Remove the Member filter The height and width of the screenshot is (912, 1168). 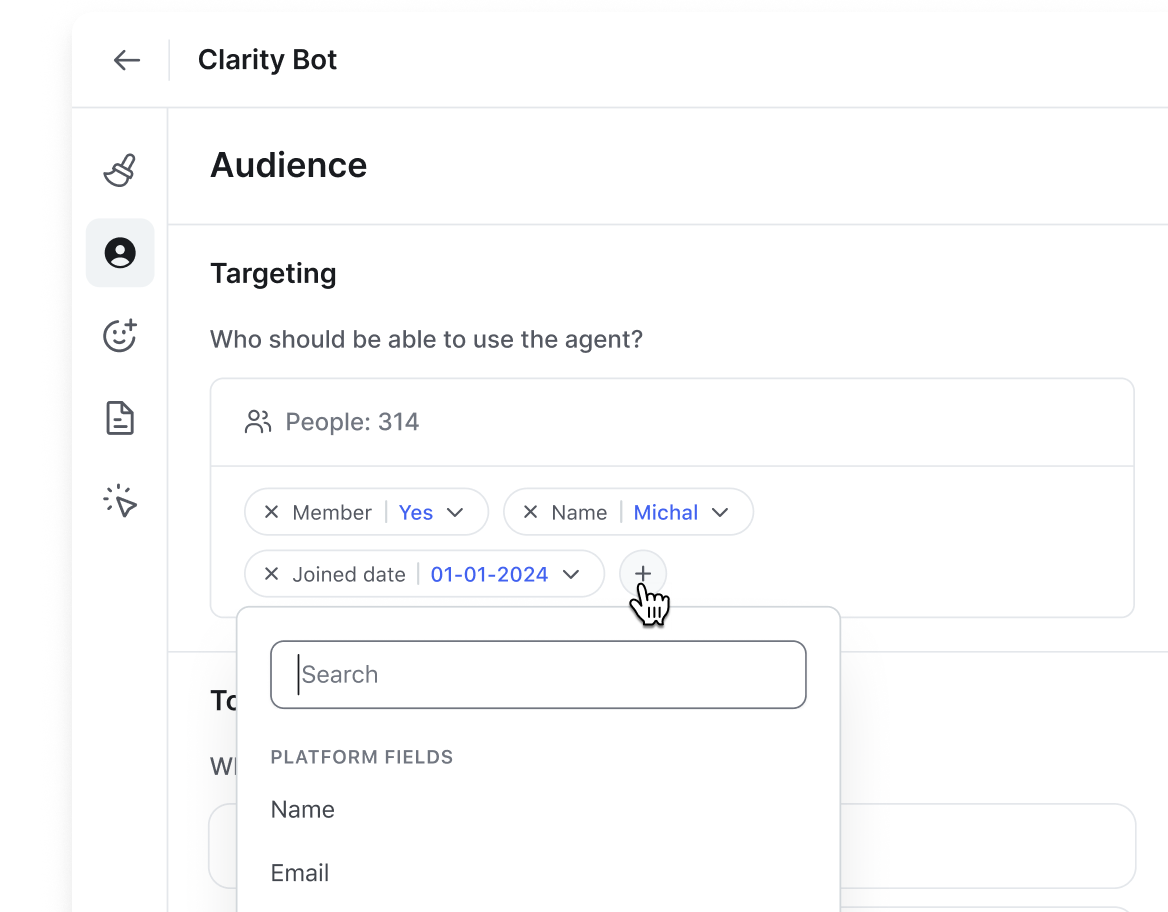coord(271,512)
